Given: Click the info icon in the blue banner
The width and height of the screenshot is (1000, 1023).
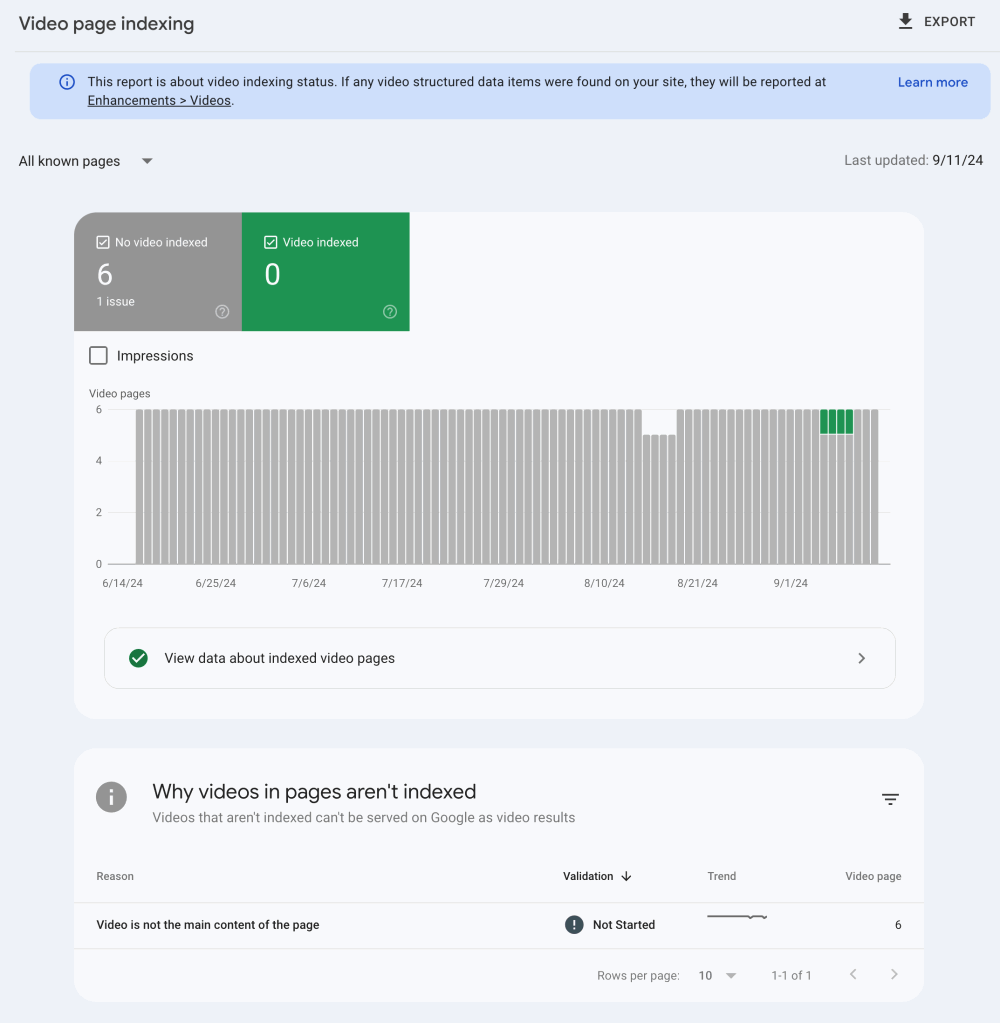Looking at the screenshot, I should [67, 82].
